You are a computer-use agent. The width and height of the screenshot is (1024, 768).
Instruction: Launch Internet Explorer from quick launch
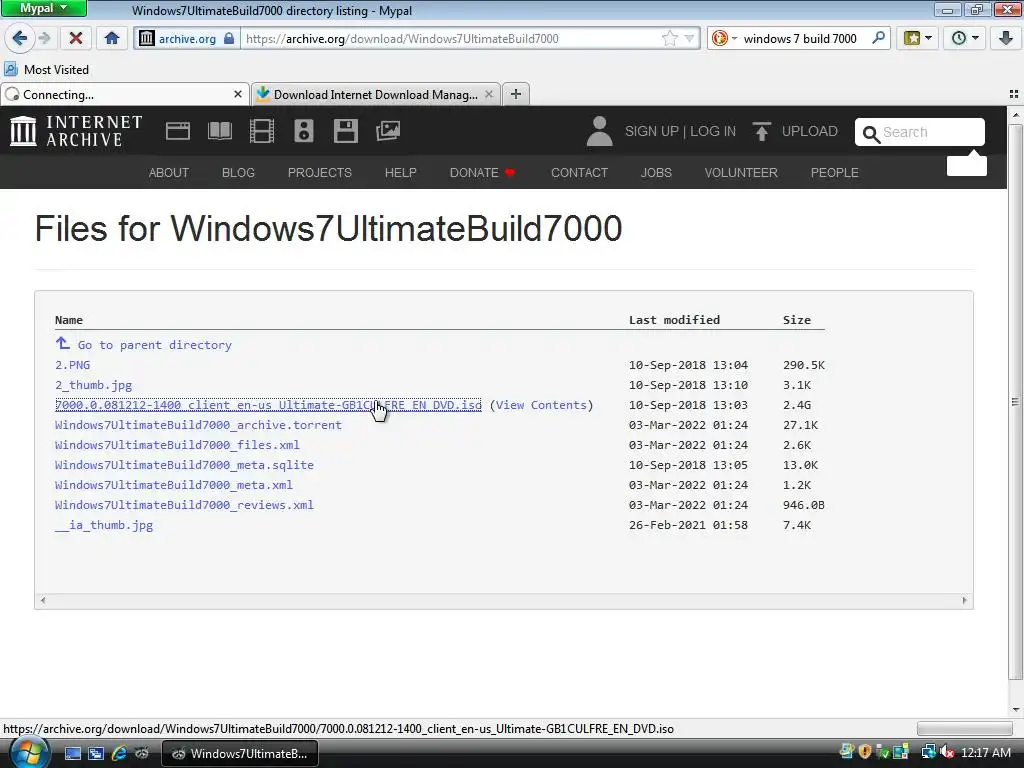119,754
